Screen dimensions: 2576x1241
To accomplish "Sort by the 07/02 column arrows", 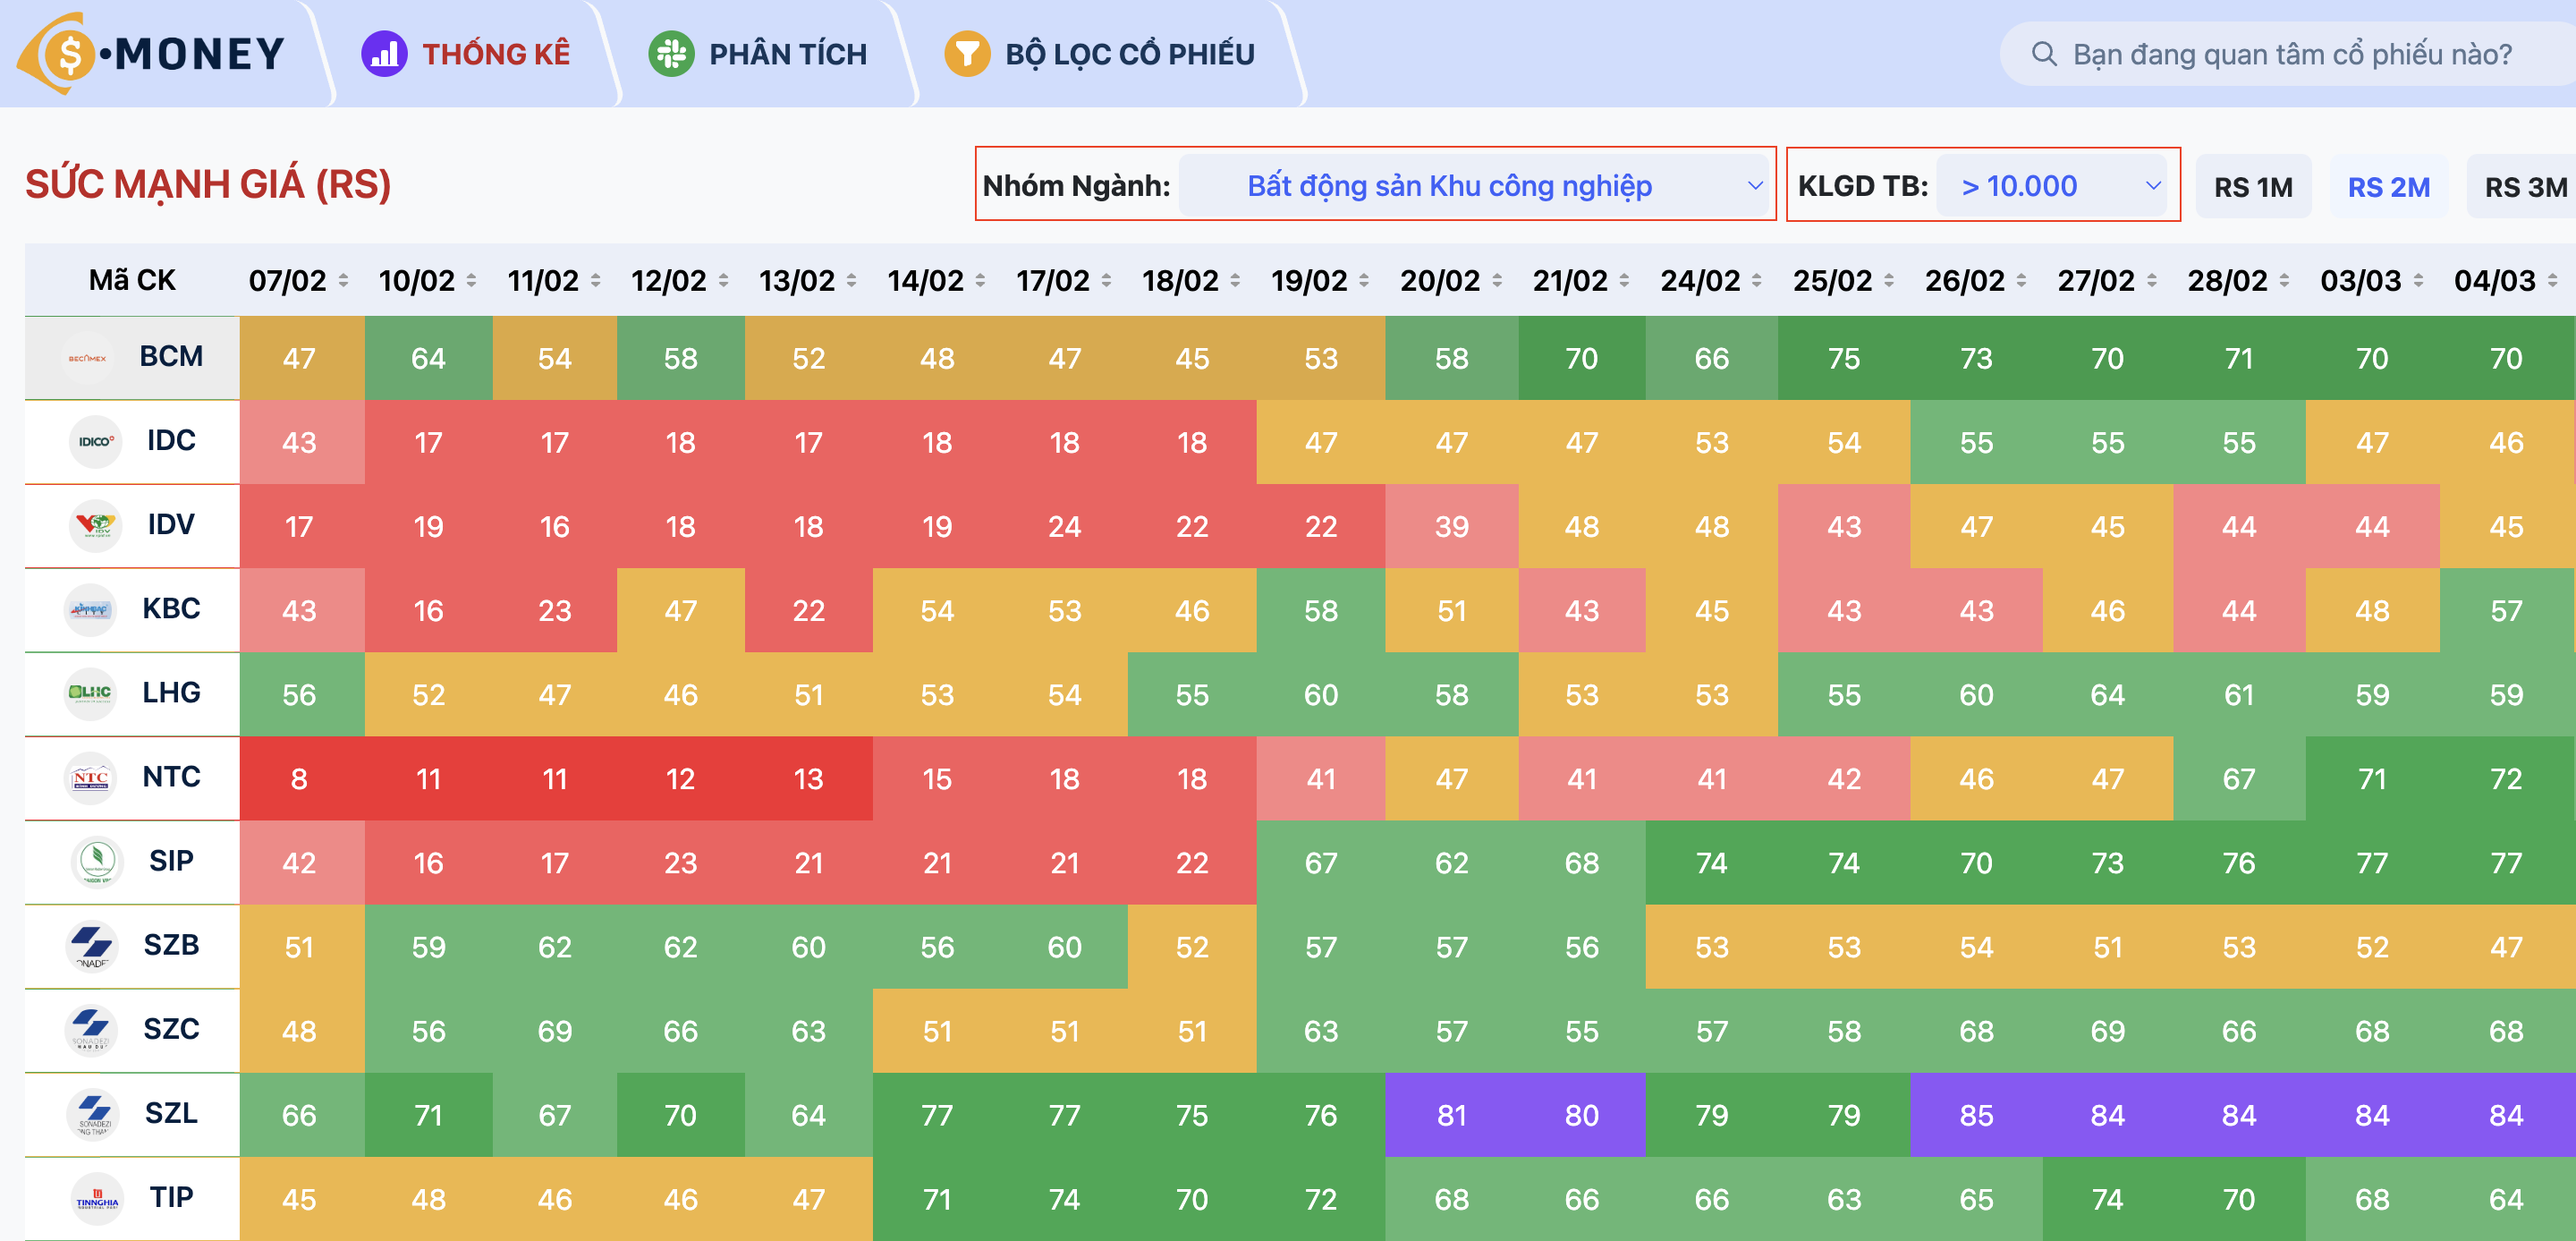I will tap(343, 281).
